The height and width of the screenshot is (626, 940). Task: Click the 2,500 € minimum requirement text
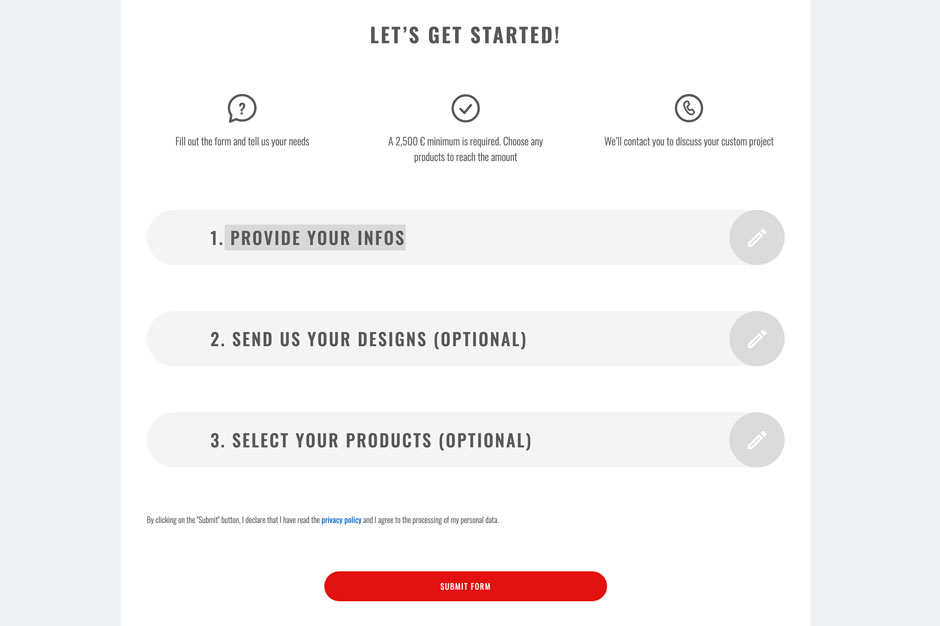pyautogui.click(x=465, y=148)
